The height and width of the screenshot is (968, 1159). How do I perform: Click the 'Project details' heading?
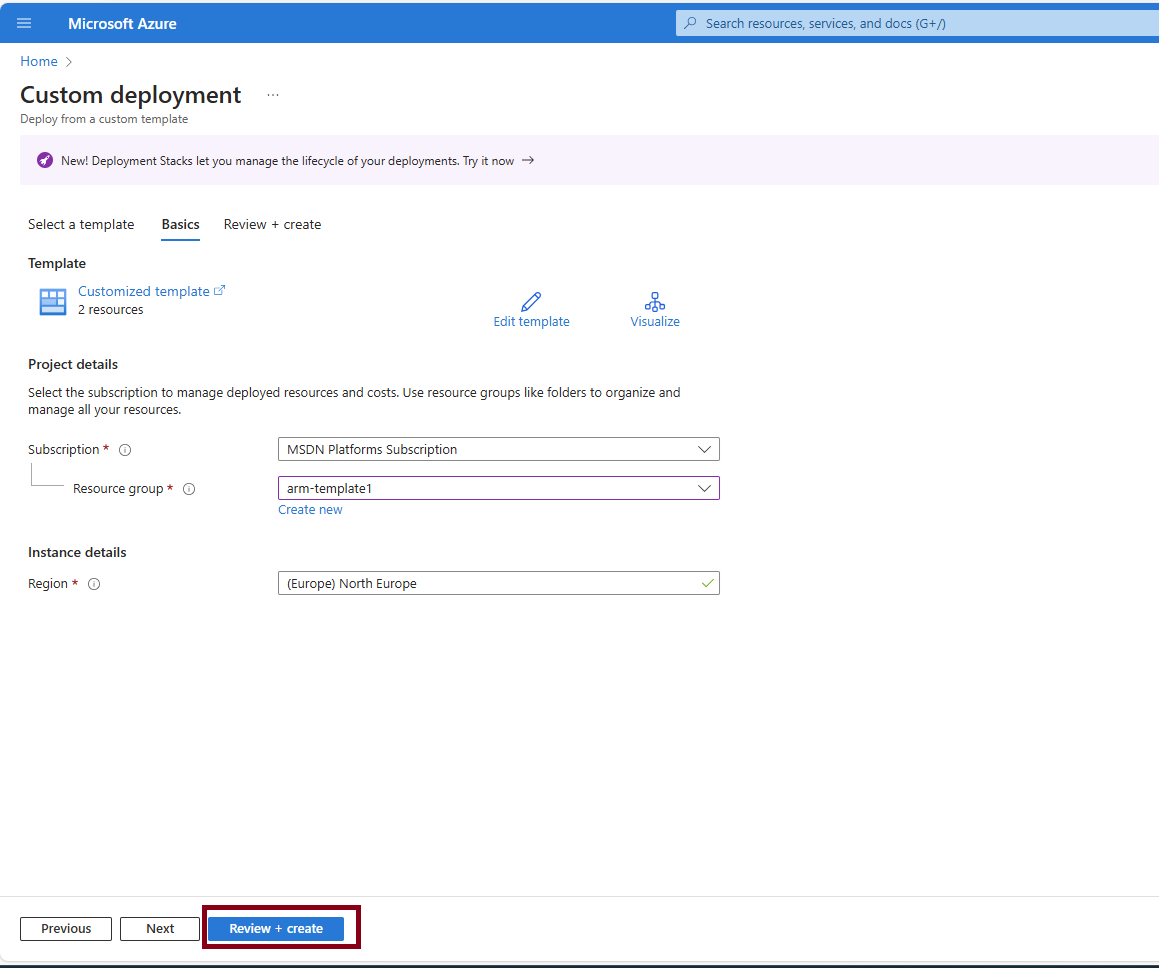click(x=73, y=364)
